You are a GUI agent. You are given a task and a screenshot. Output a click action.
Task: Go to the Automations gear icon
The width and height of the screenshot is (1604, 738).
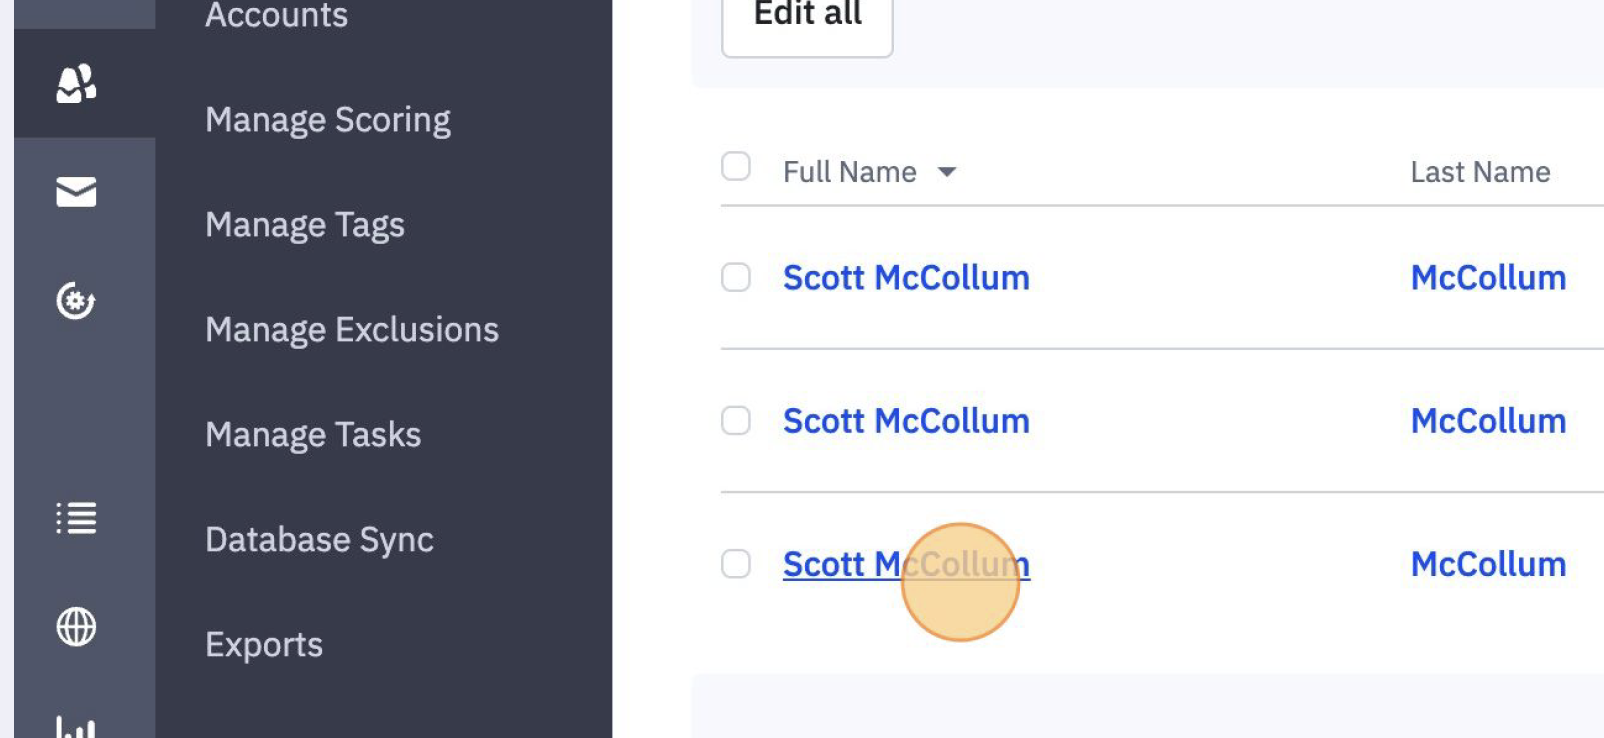pos(76,300)
